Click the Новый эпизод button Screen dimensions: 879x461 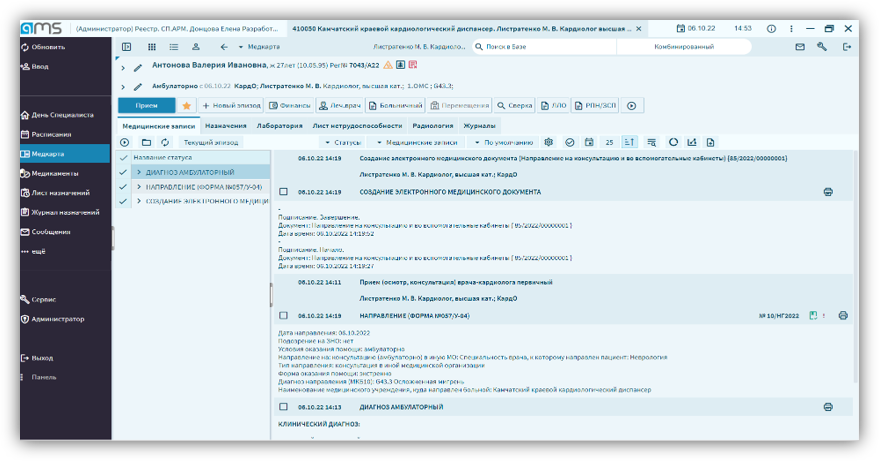pos(232,105)
